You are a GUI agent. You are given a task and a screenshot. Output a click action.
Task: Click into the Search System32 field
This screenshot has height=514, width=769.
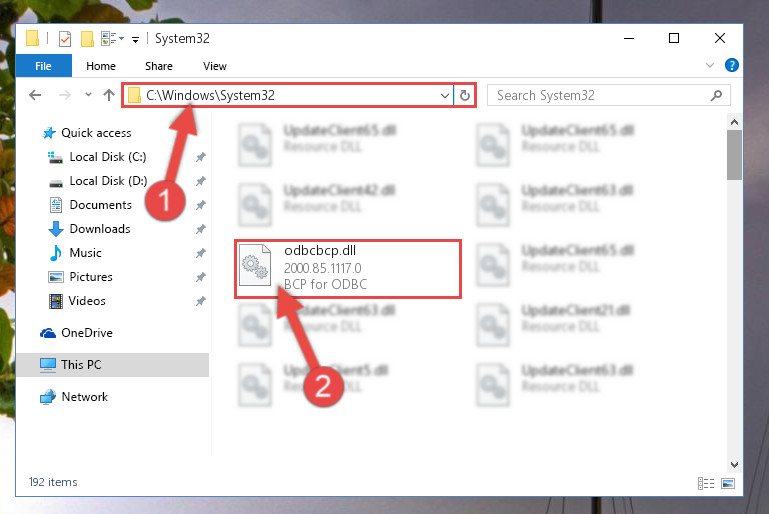(x=601, y=95)
